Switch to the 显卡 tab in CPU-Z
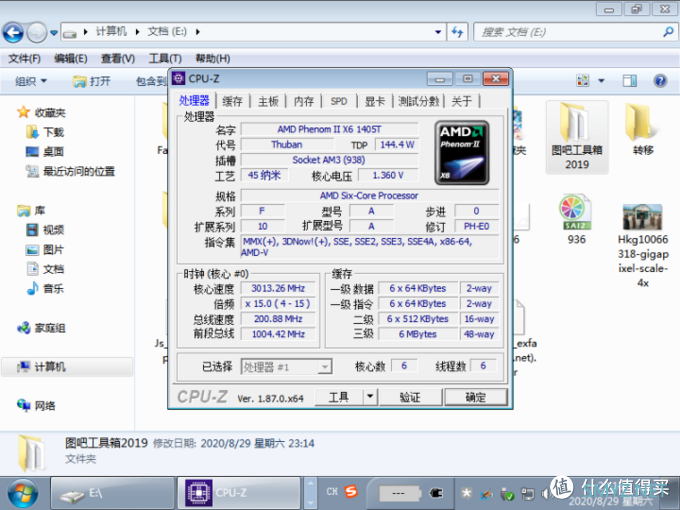680x510 pixels. 375,101
